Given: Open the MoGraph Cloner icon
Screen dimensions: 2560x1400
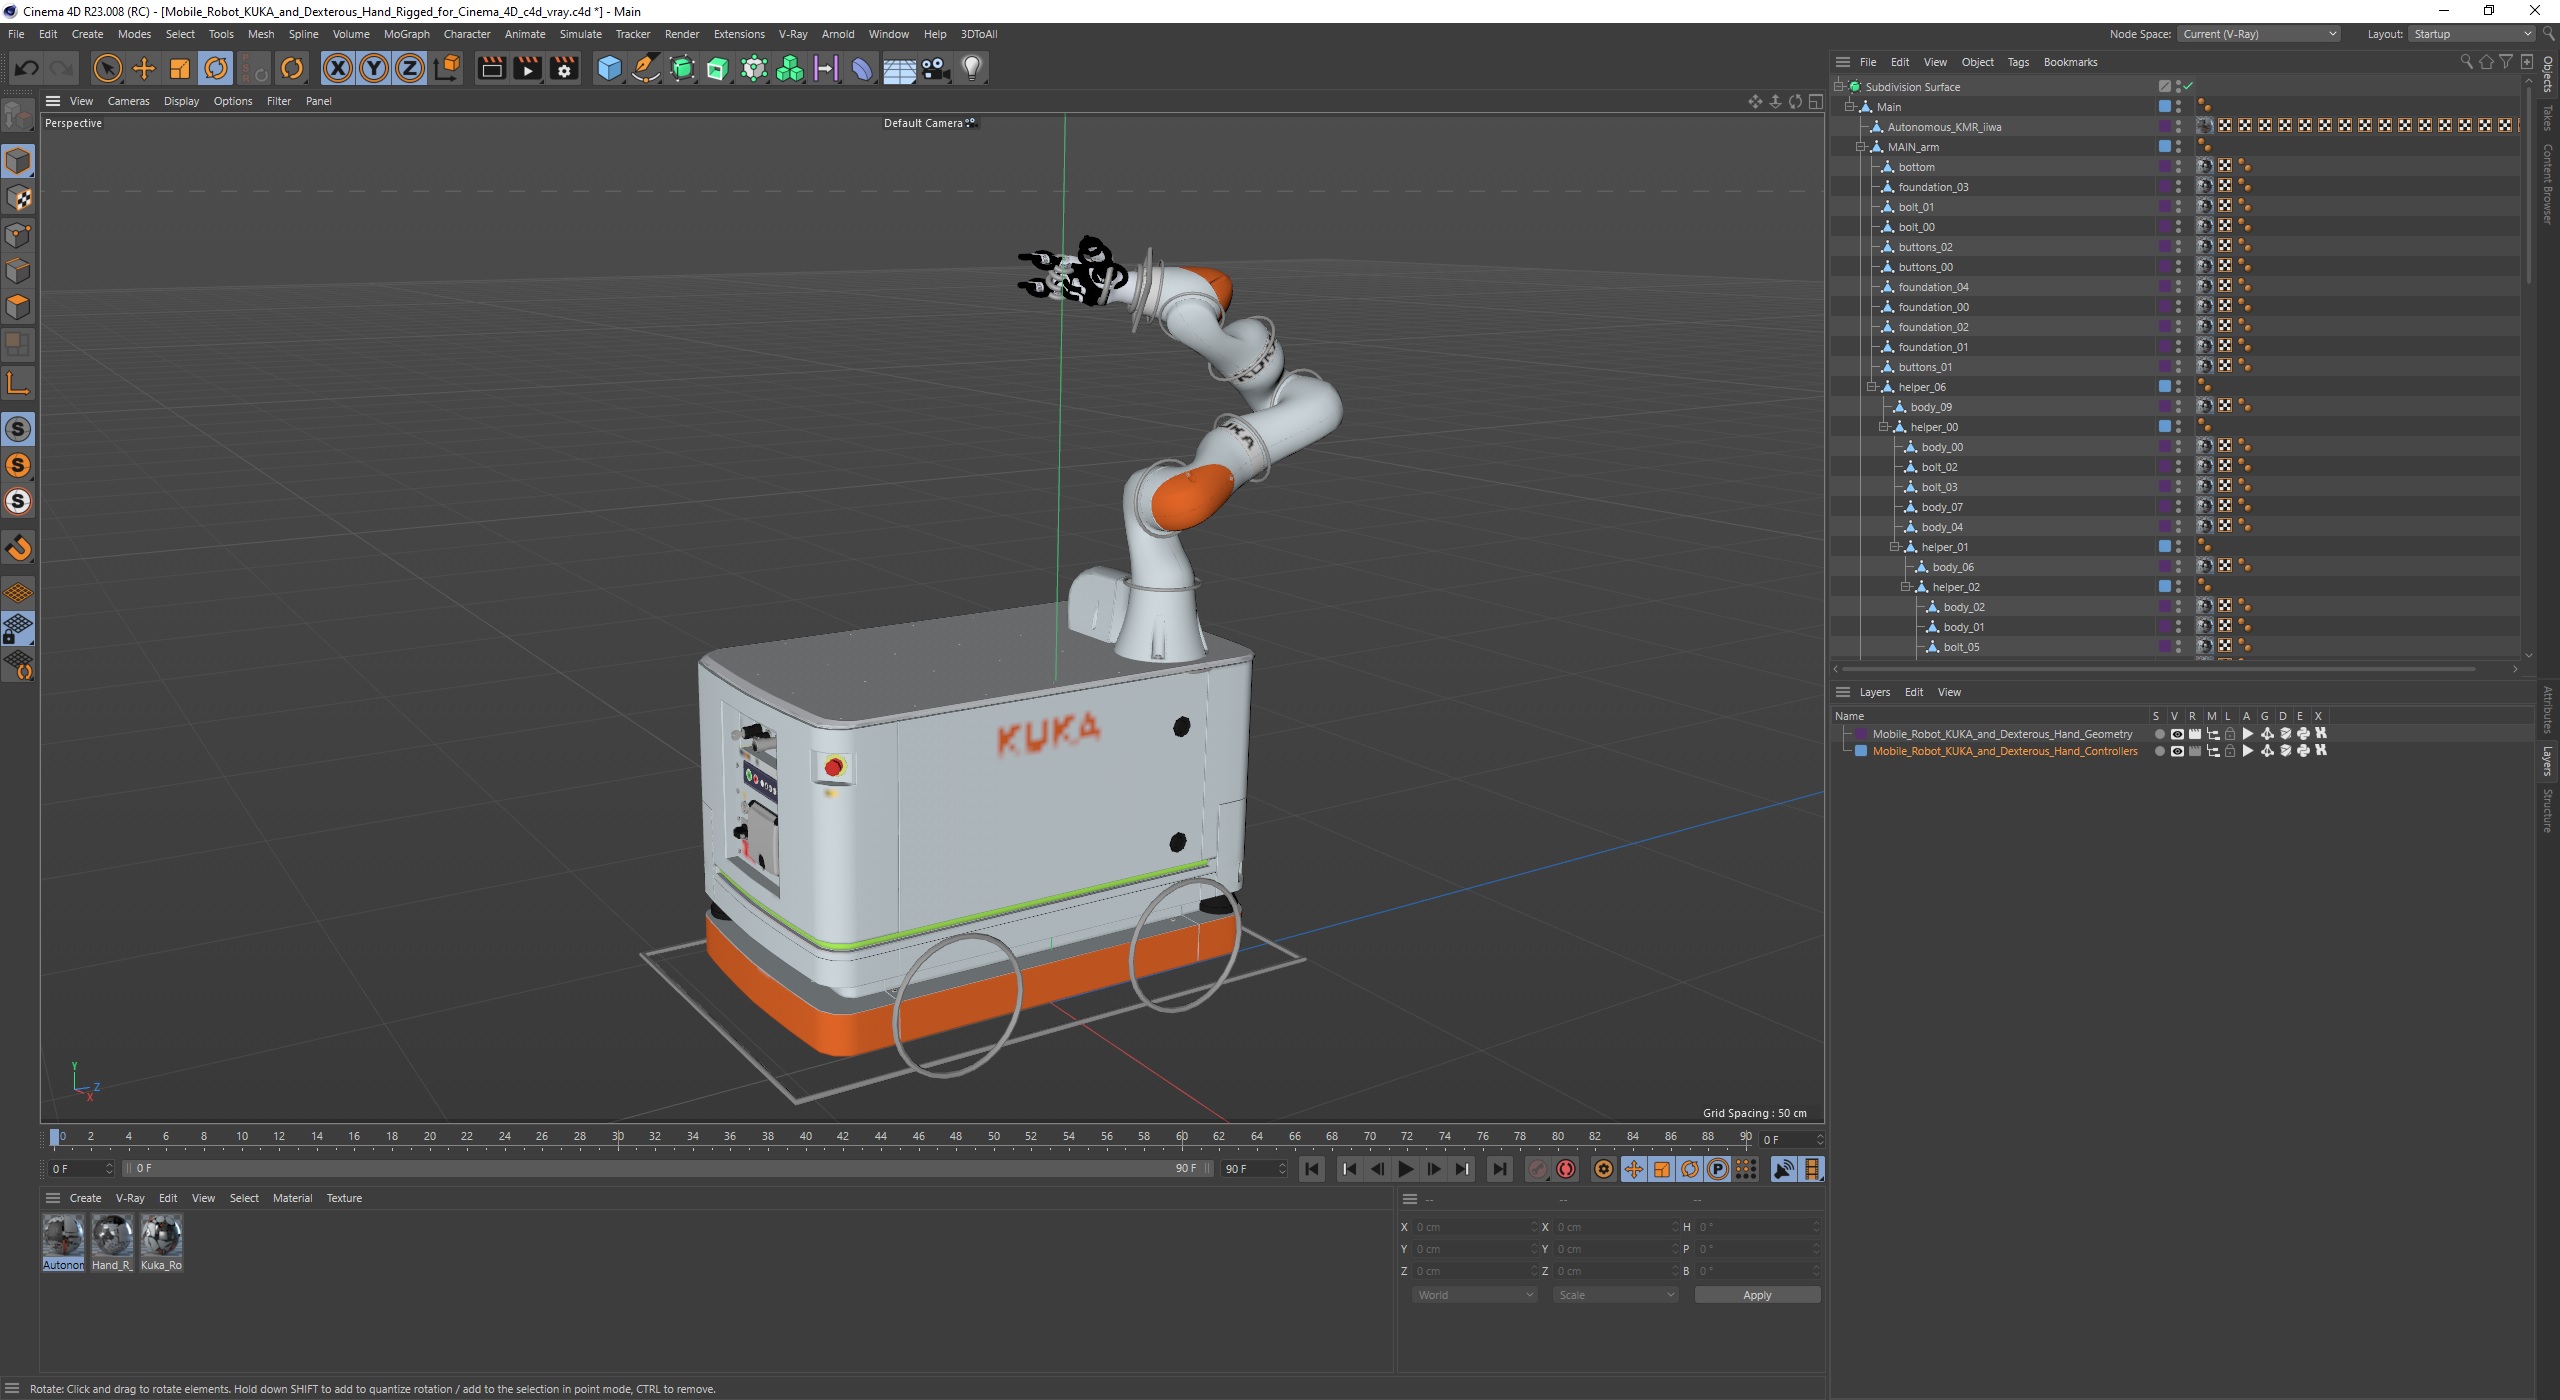Looking at the screenshot, I should pyautogui.click(x=790, y=68).
